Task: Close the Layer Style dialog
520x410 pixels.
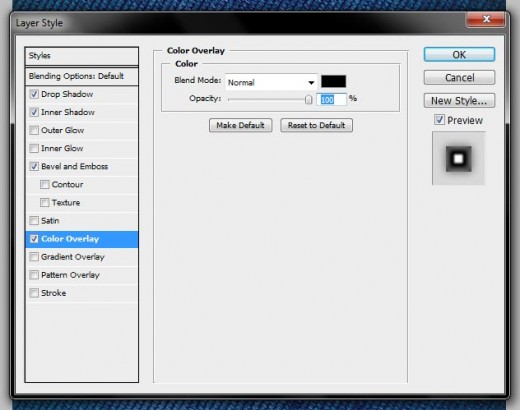Action: click(486, 20)
